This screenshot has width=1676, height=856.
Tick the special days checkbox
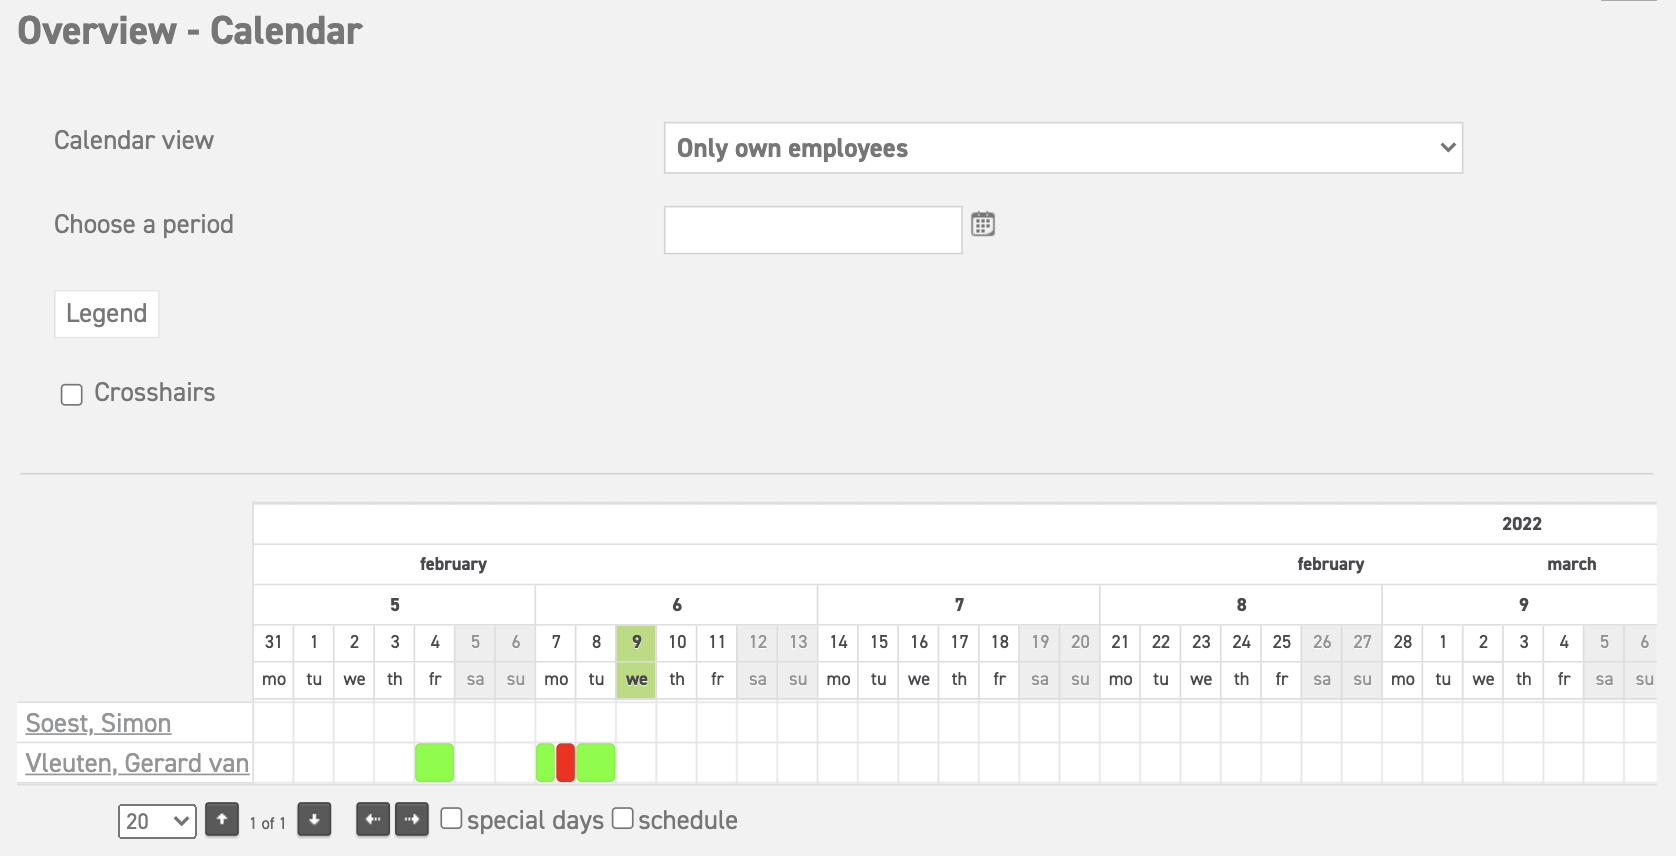pyautogui.click(x=452, y=819)
